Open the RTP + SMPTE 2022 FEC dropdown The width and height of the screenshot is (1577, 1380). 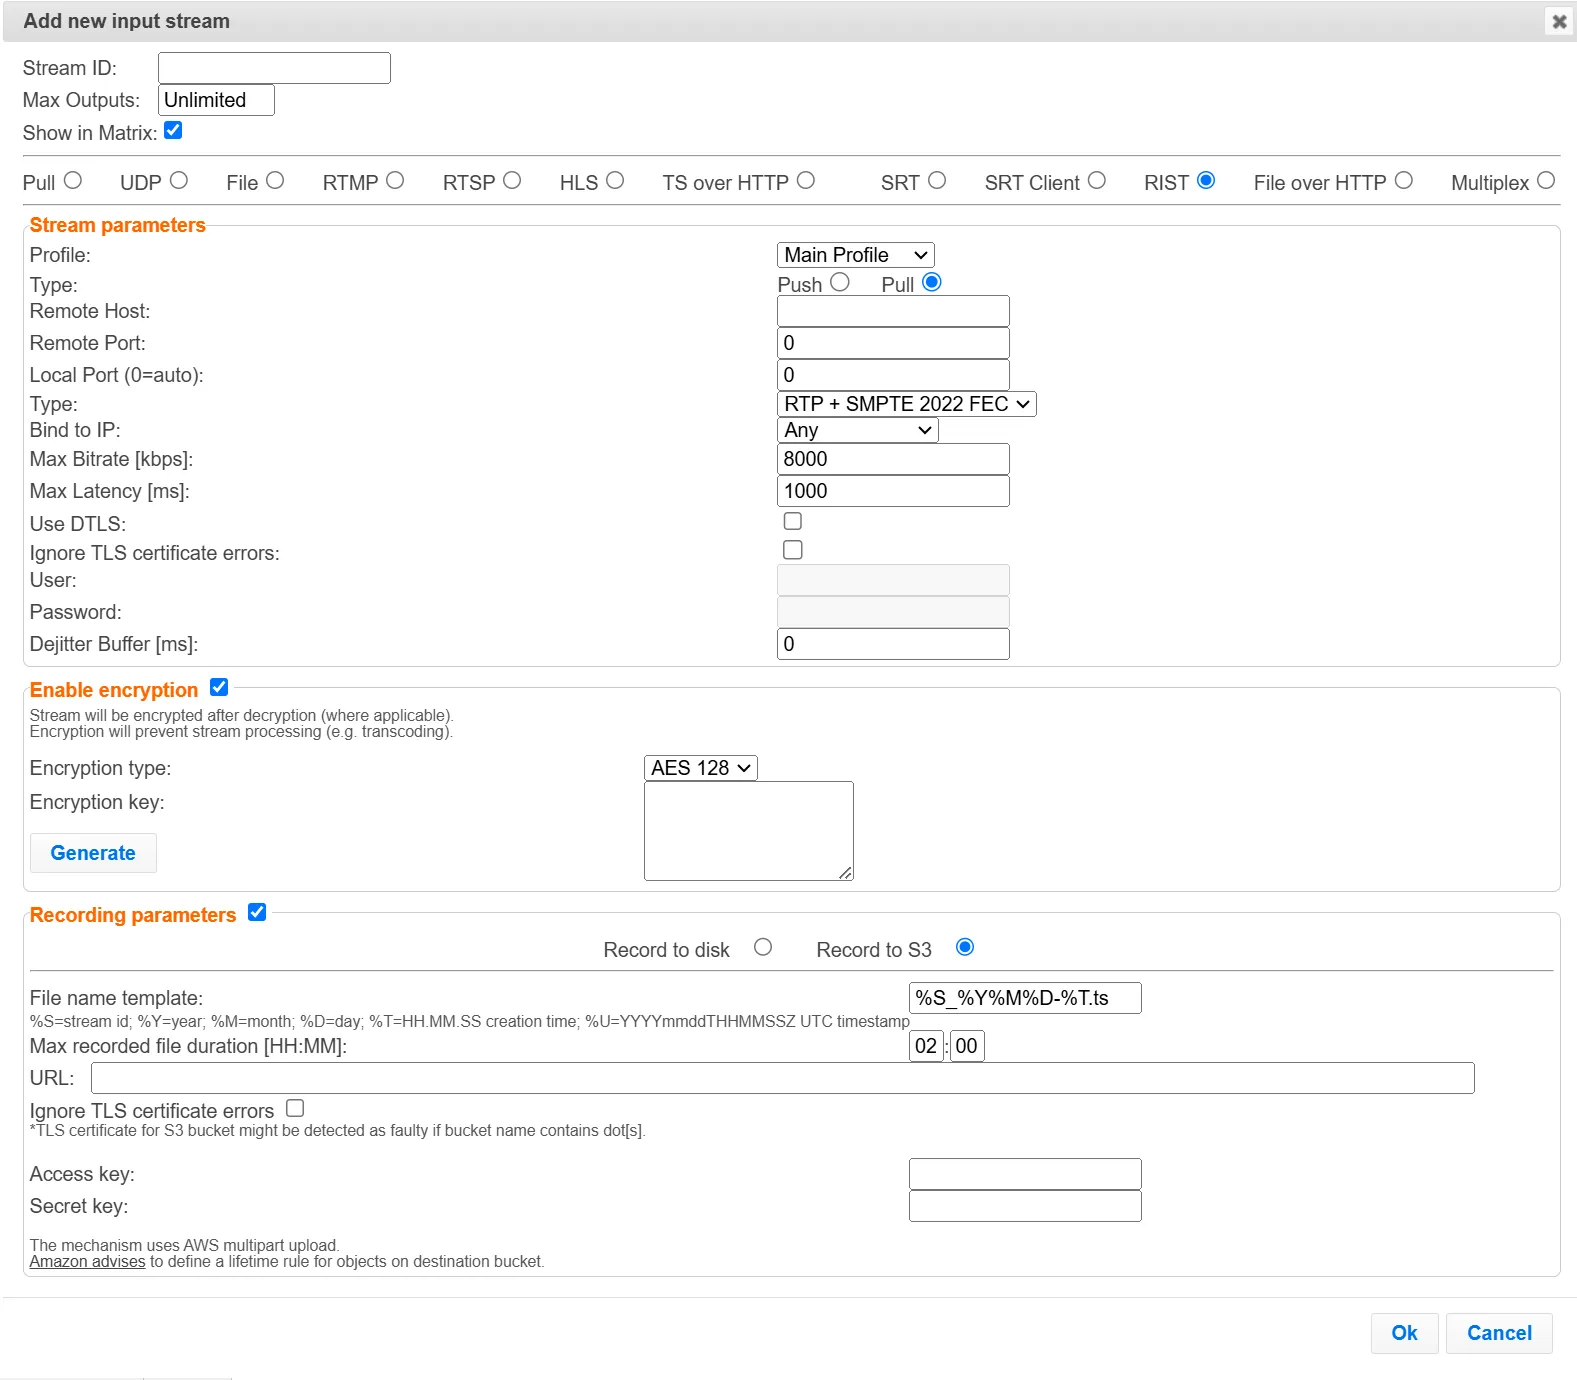(907, 404)
